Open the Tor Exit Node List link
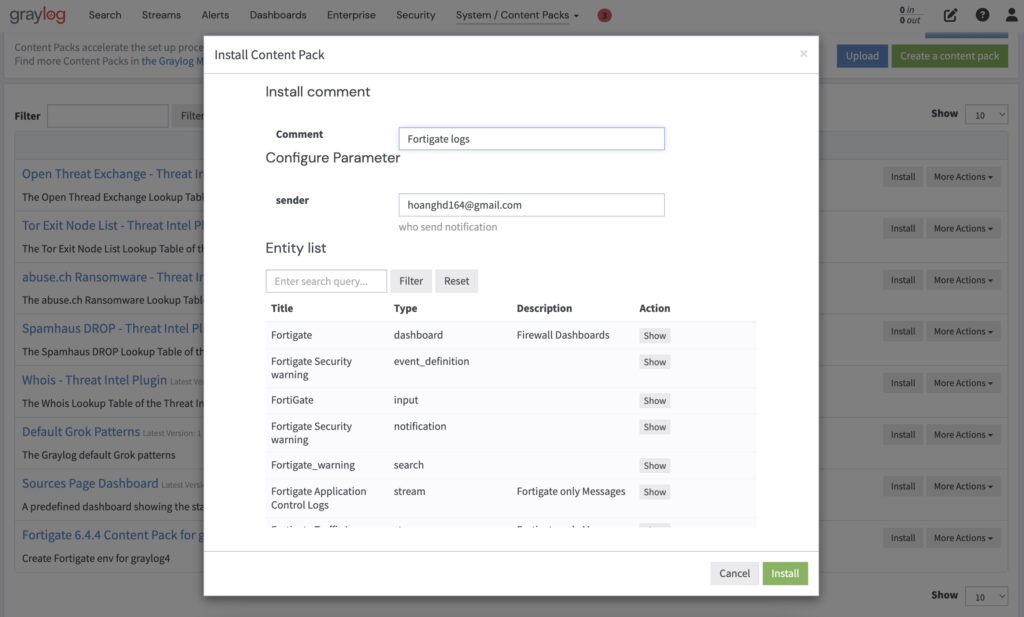1024x617 pixels. tap(112, 226)
